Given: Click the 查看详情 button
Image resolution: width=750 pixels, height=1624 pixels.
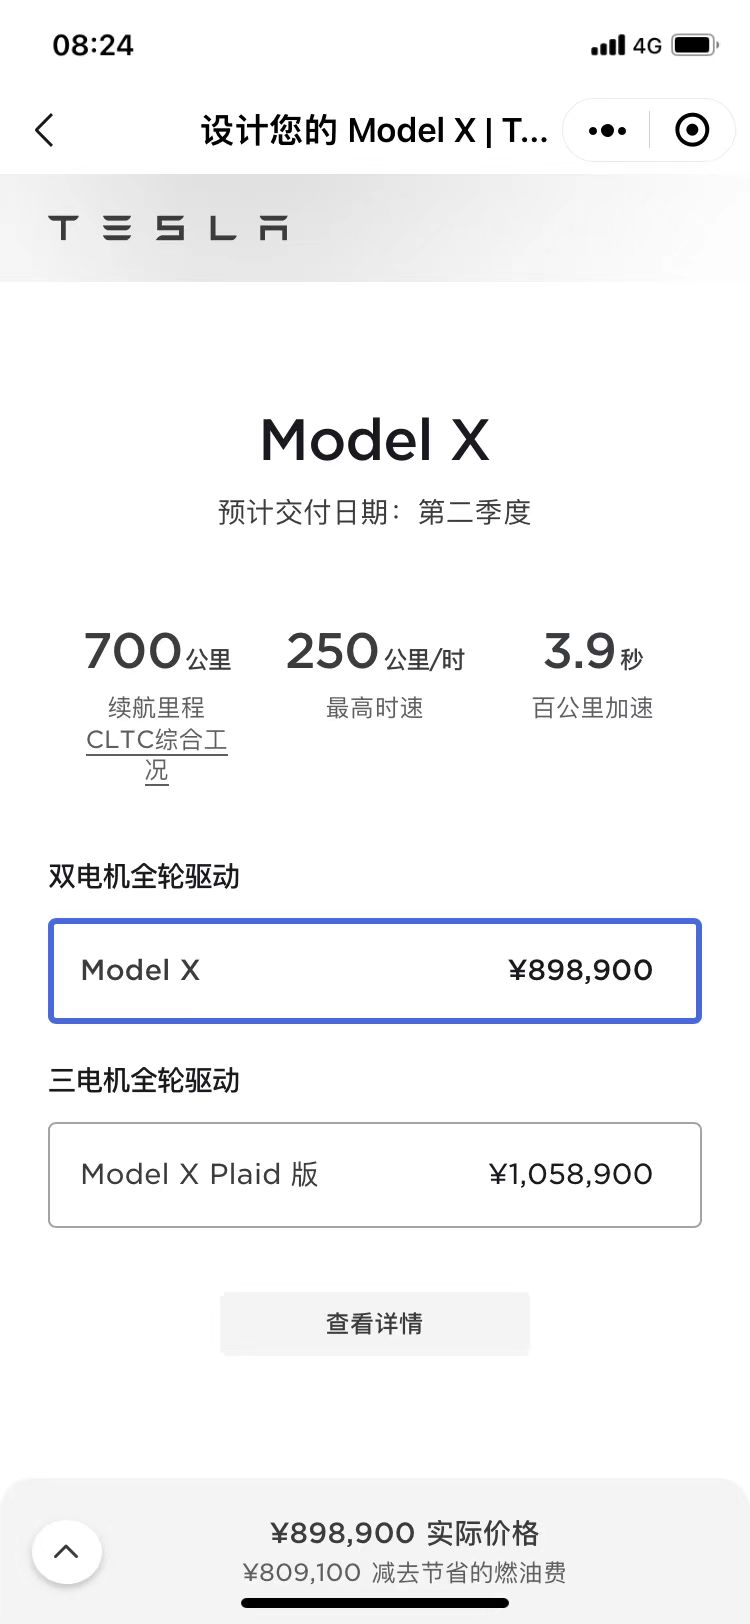Looking at the screenshot, I should [x=375, y=1324].
